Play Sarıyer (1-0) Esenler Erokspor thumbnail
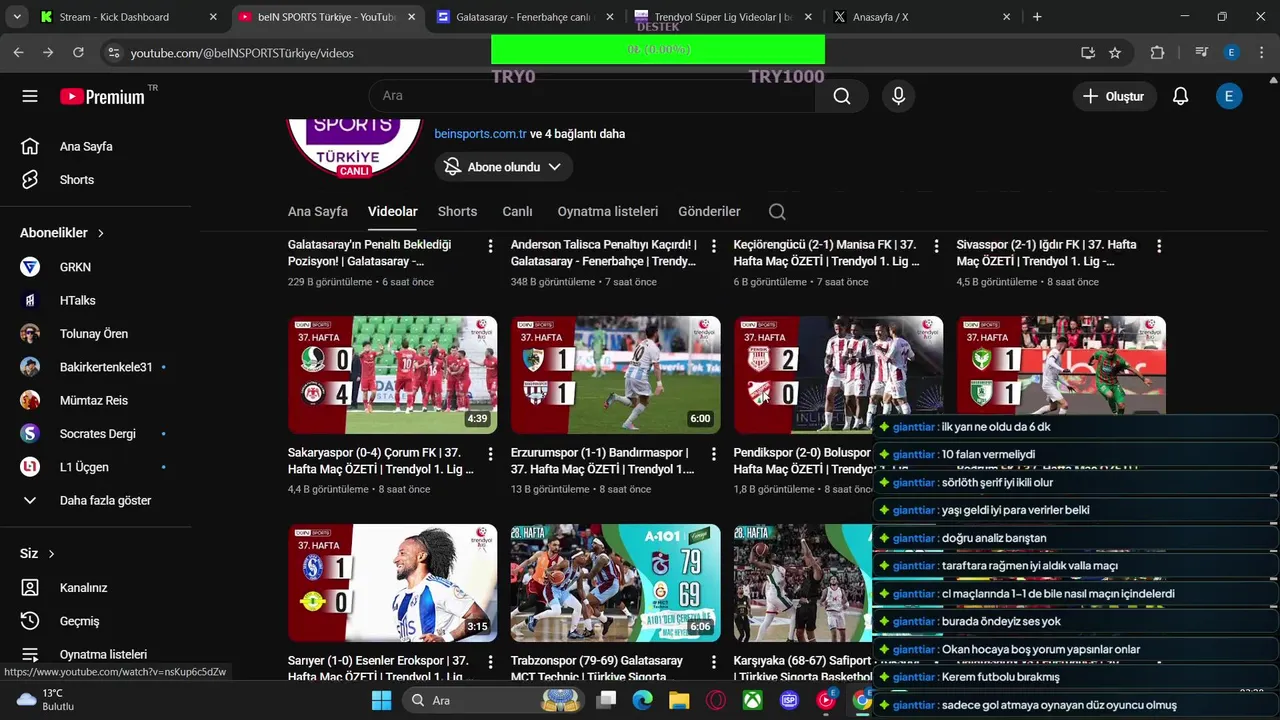The width and height of the screenshot is (1280, 720). (393, 583)
